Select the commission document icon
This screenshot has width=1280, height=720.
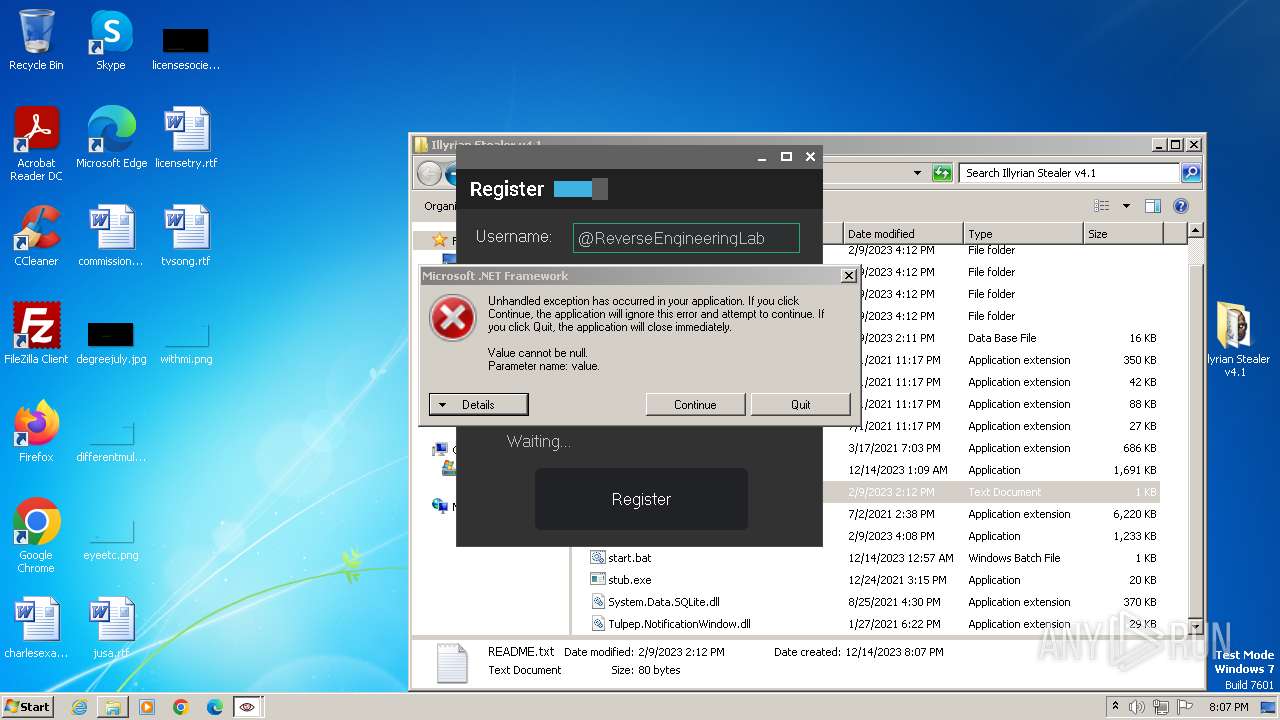click(x=111, y=236)
